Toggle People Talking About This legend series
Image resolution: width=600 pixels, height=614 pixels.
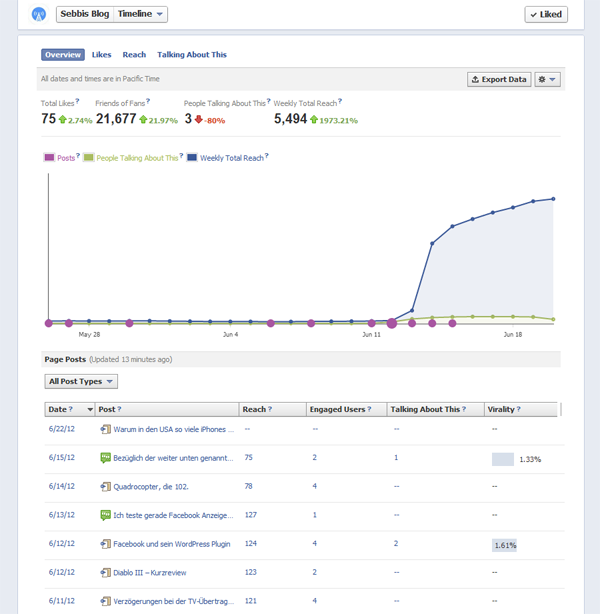pyautogui.click(x=89, y=158)
